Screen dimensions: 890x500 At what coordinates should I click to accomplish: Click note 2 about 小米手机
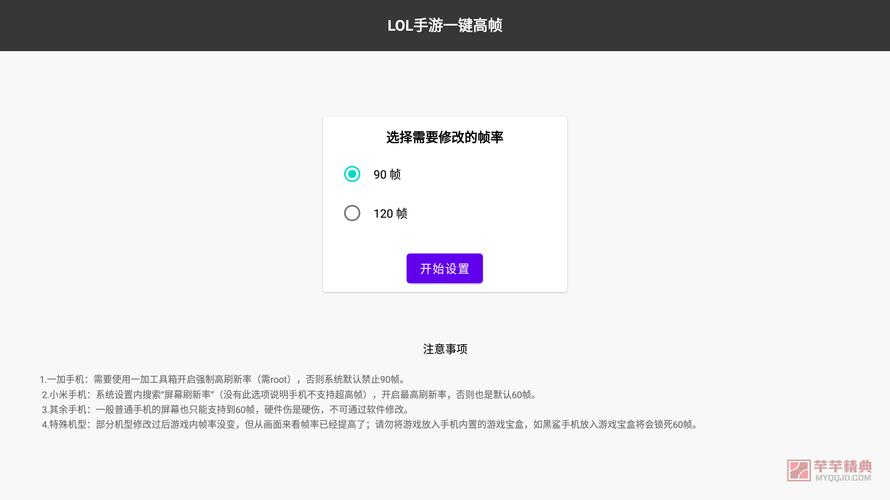tap(289, 394)
